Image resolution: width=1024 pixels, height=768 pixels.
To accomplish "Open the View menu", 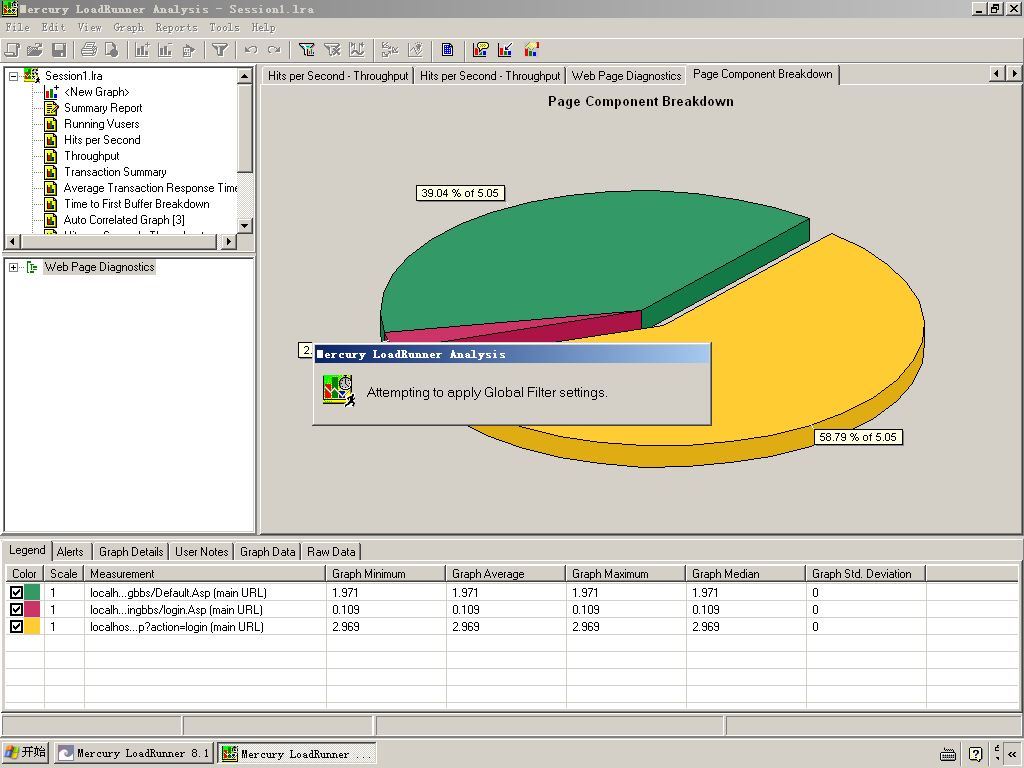I will tap(89, 27).
